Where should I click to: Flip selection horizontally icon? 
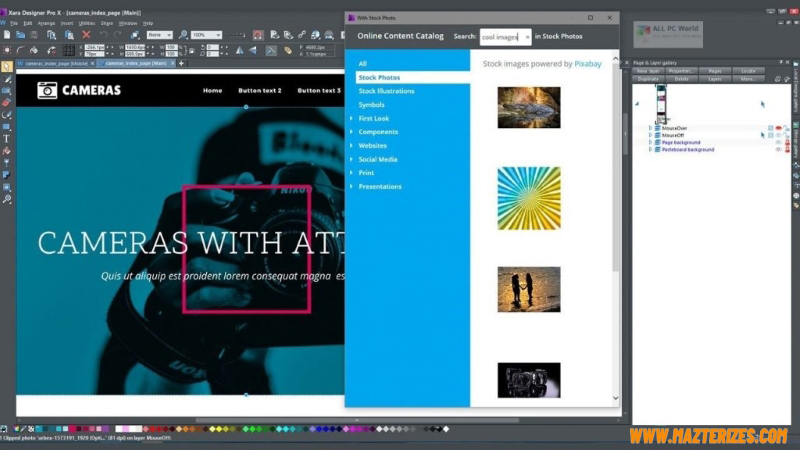point(239,50)
